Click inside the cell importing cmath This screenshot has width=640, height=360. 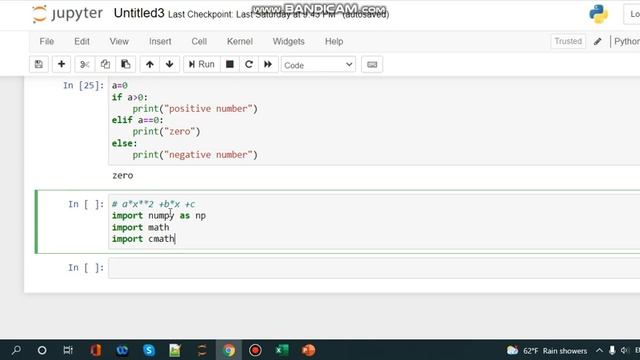click(373, 222)
